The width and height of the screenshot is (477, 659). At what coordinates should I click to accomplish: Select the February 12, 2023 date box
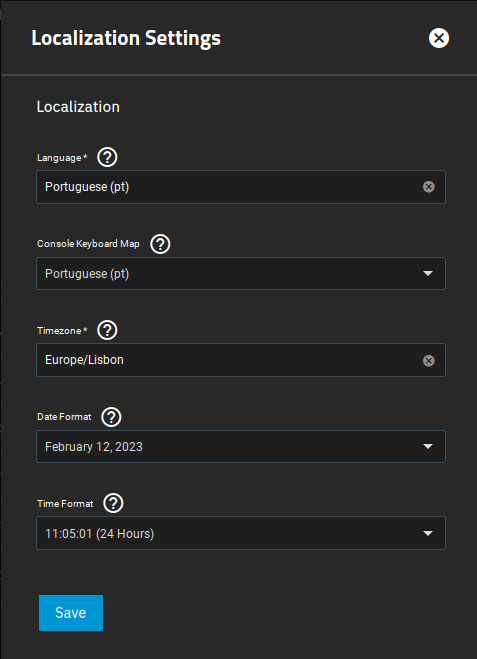tap(241, 446)
